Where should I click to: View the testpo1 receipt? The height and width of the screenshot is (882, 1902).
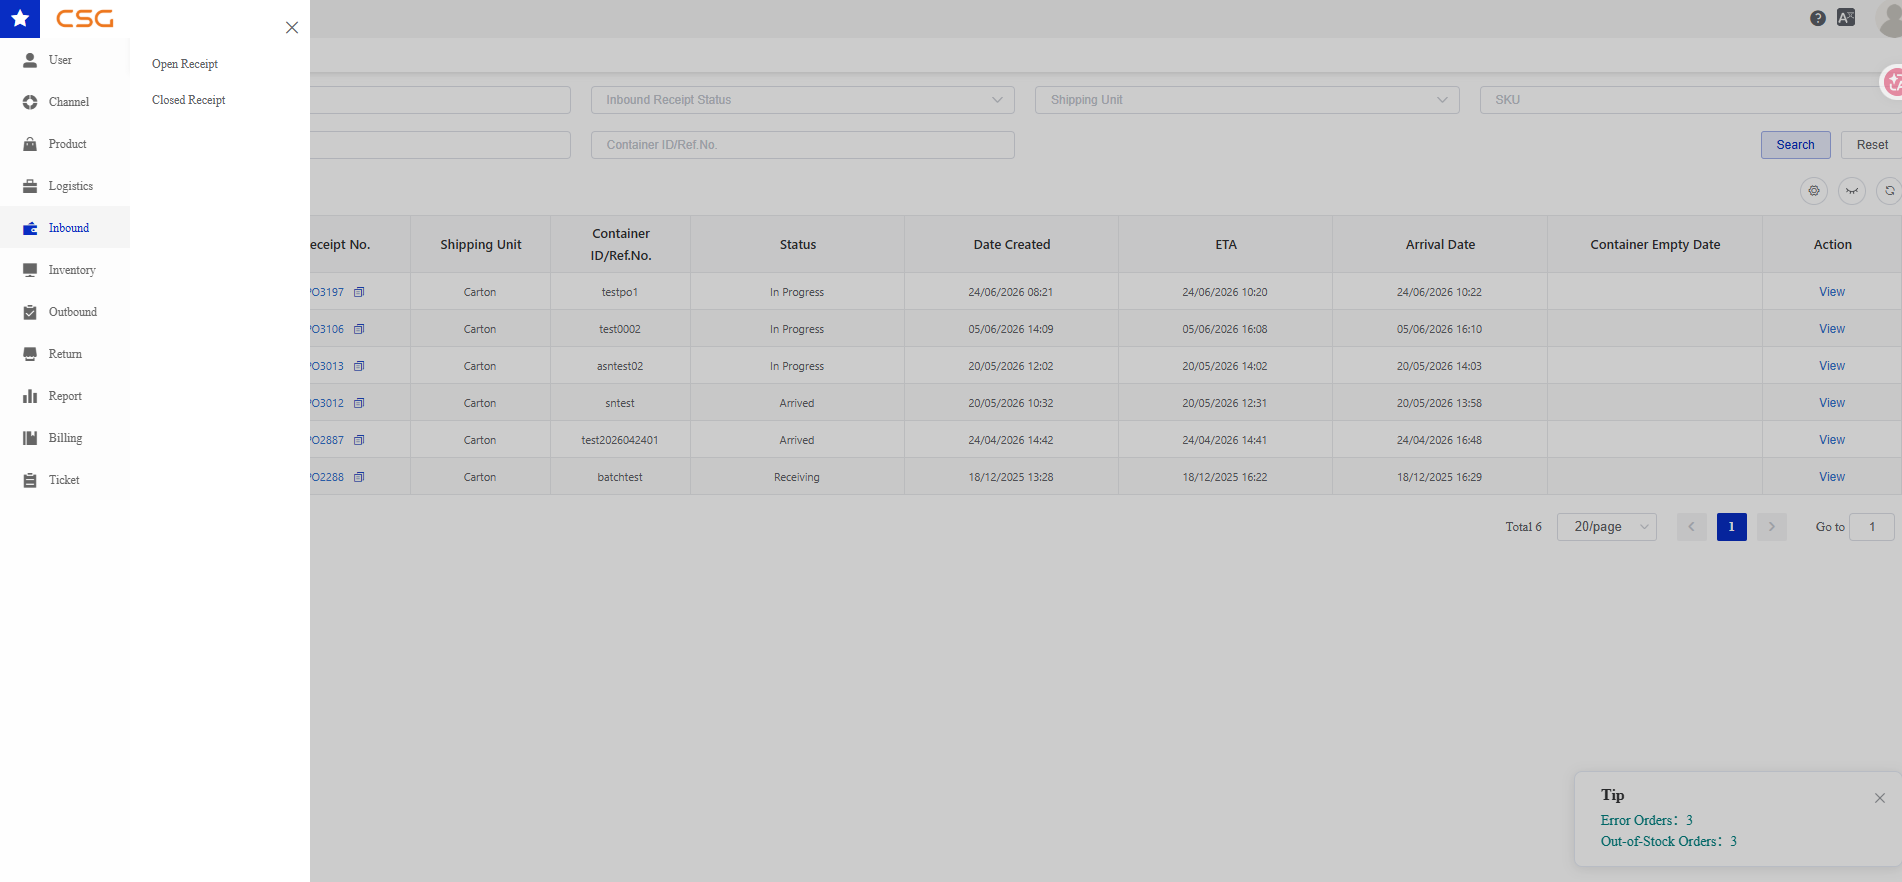1832,292
